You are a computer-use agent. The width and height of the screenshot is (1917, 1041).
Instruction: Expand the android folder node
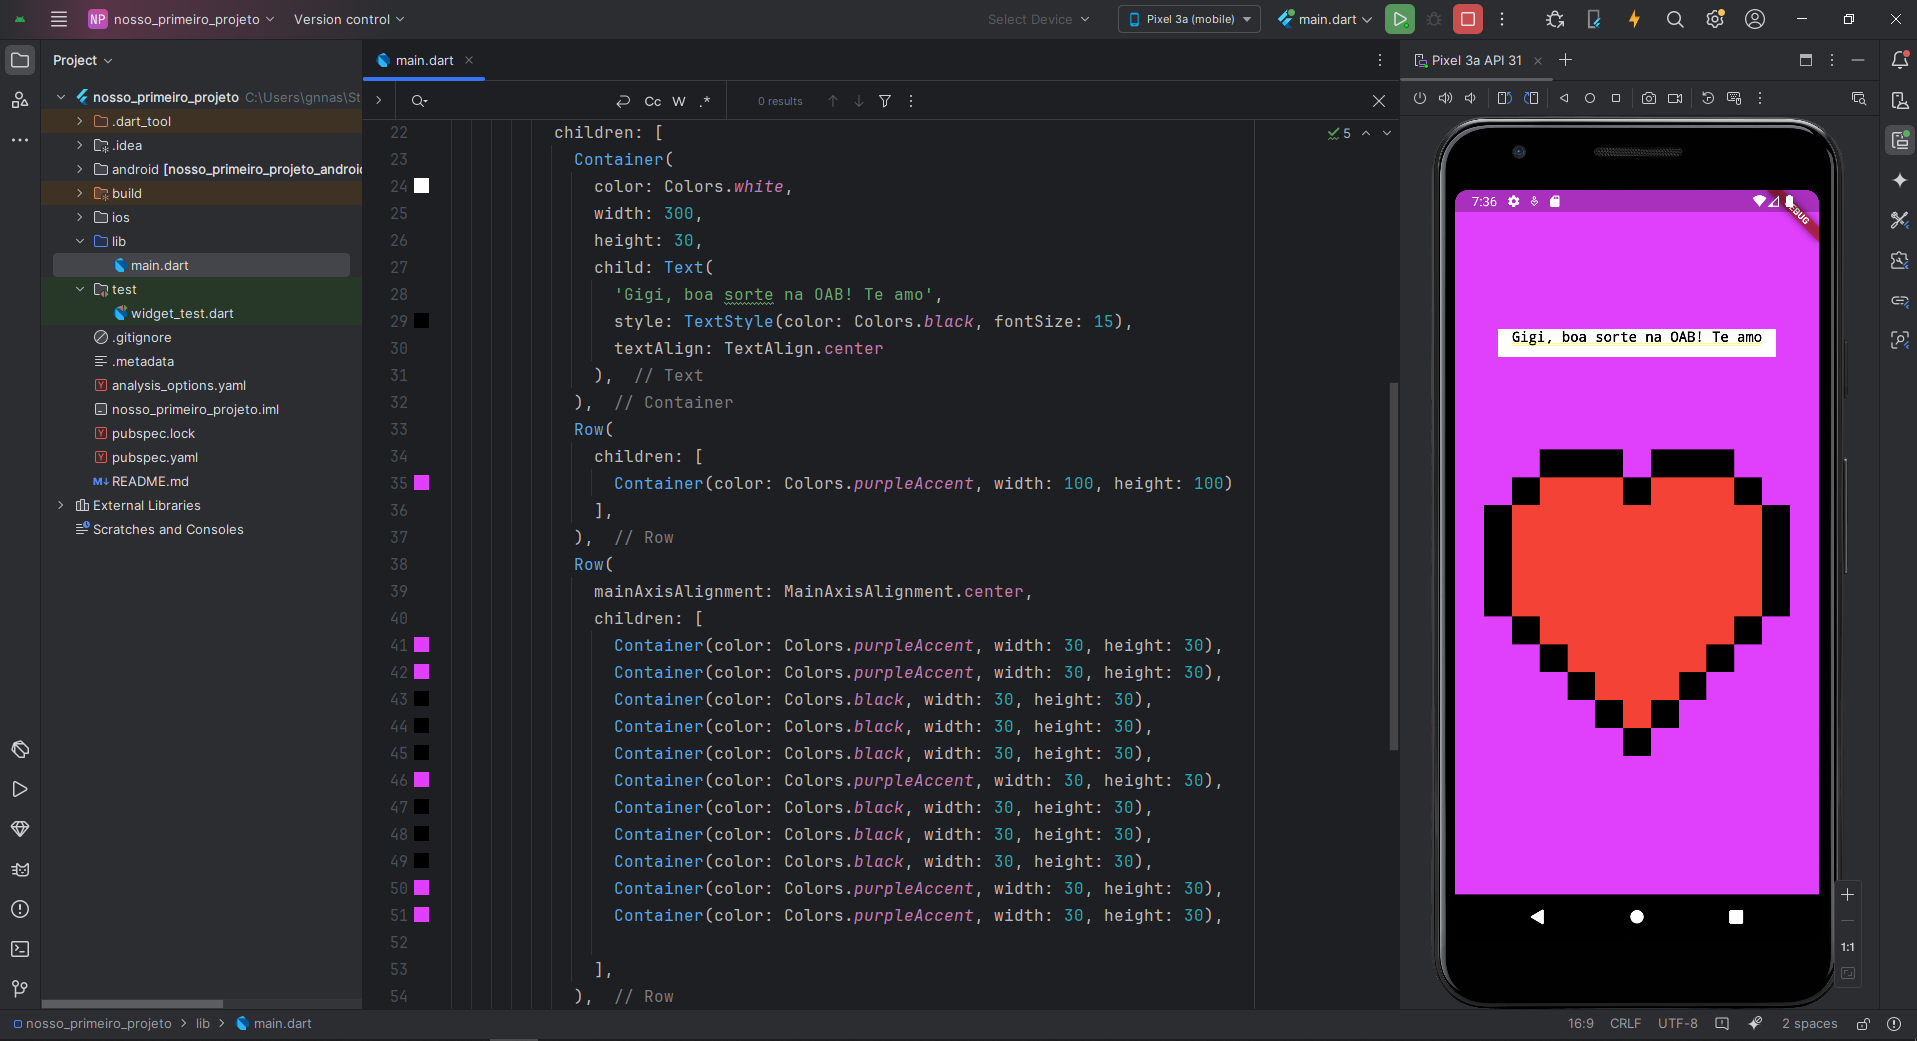point(80,169)
